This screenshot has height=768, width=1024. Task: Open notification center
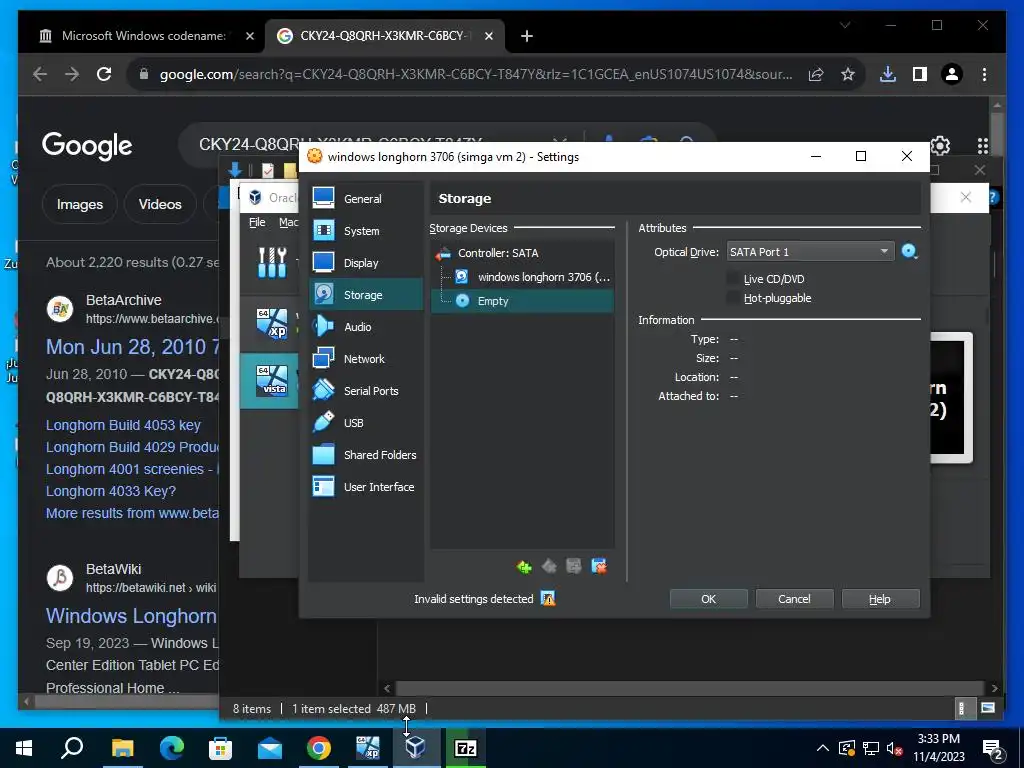tap(993, 748)
